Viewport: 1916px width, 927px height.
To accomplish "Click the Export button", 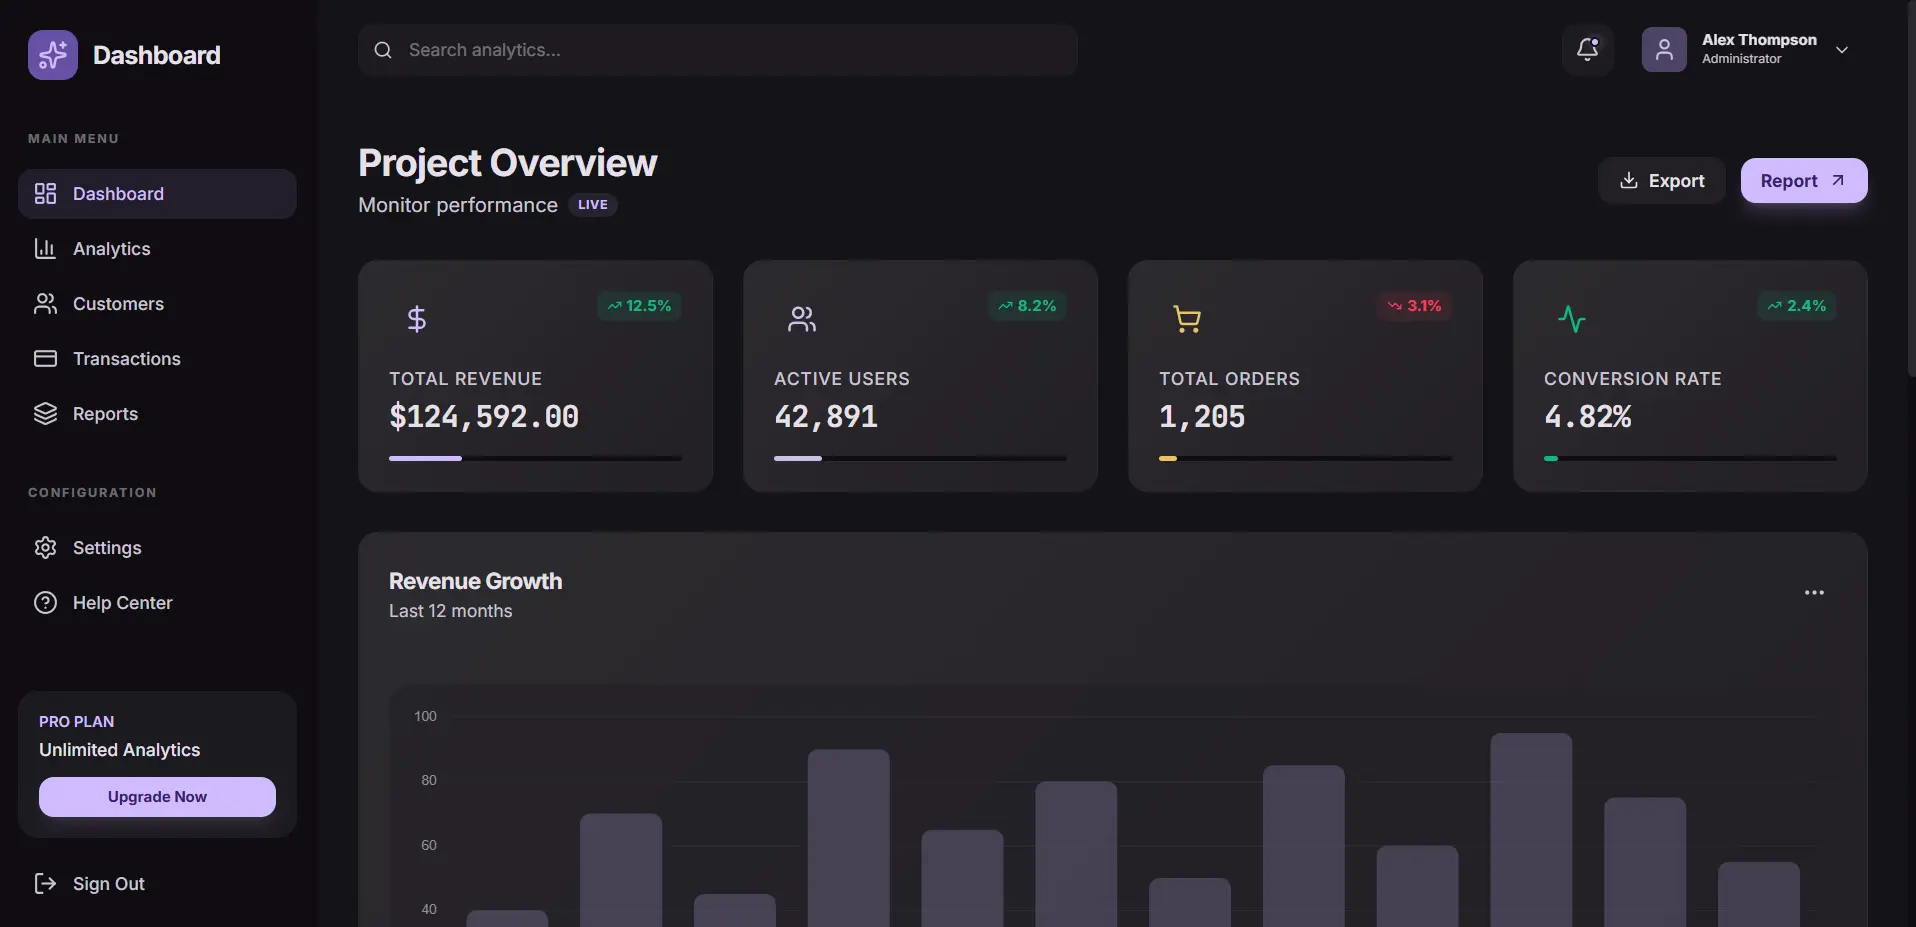I will [x=1661, y=180].
